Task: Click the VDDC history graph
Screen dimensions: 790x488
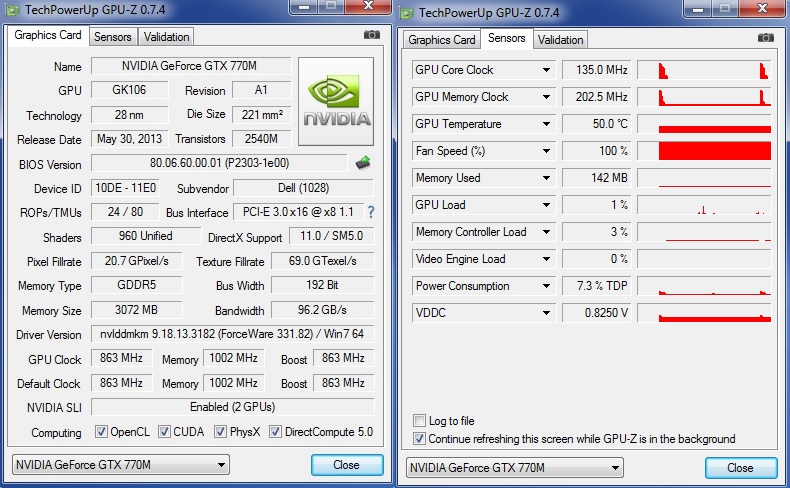Action: [x=704, y=313]
